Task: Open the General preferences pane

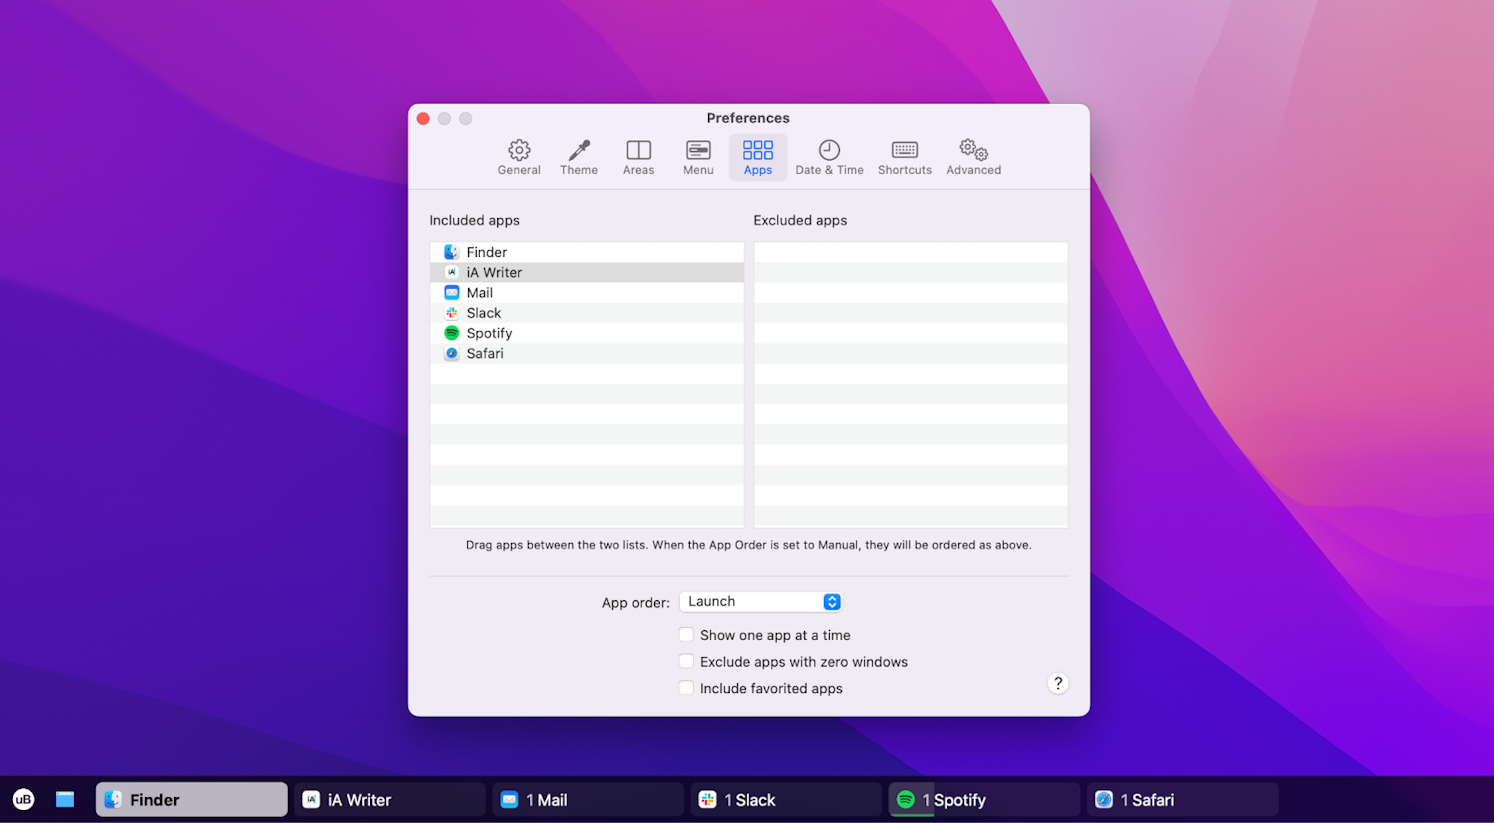Action: point(519,156)
